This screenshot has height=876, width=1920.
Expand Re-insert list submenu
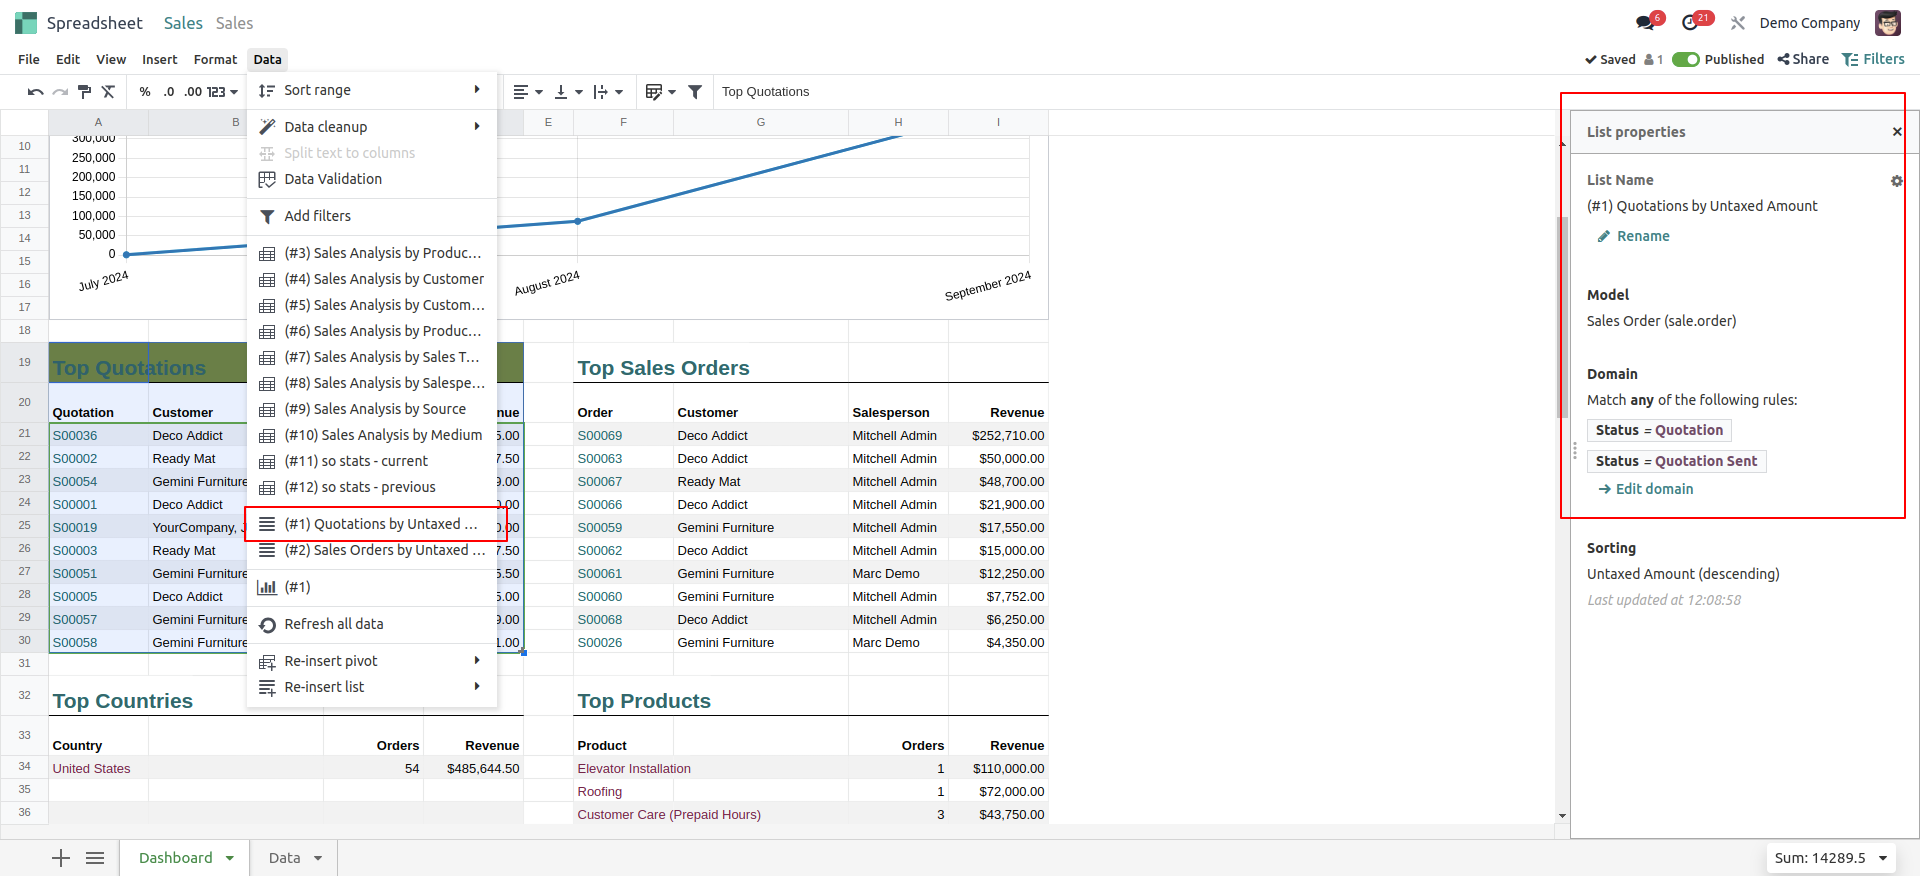pyautogui.click(x=371, y=687)
